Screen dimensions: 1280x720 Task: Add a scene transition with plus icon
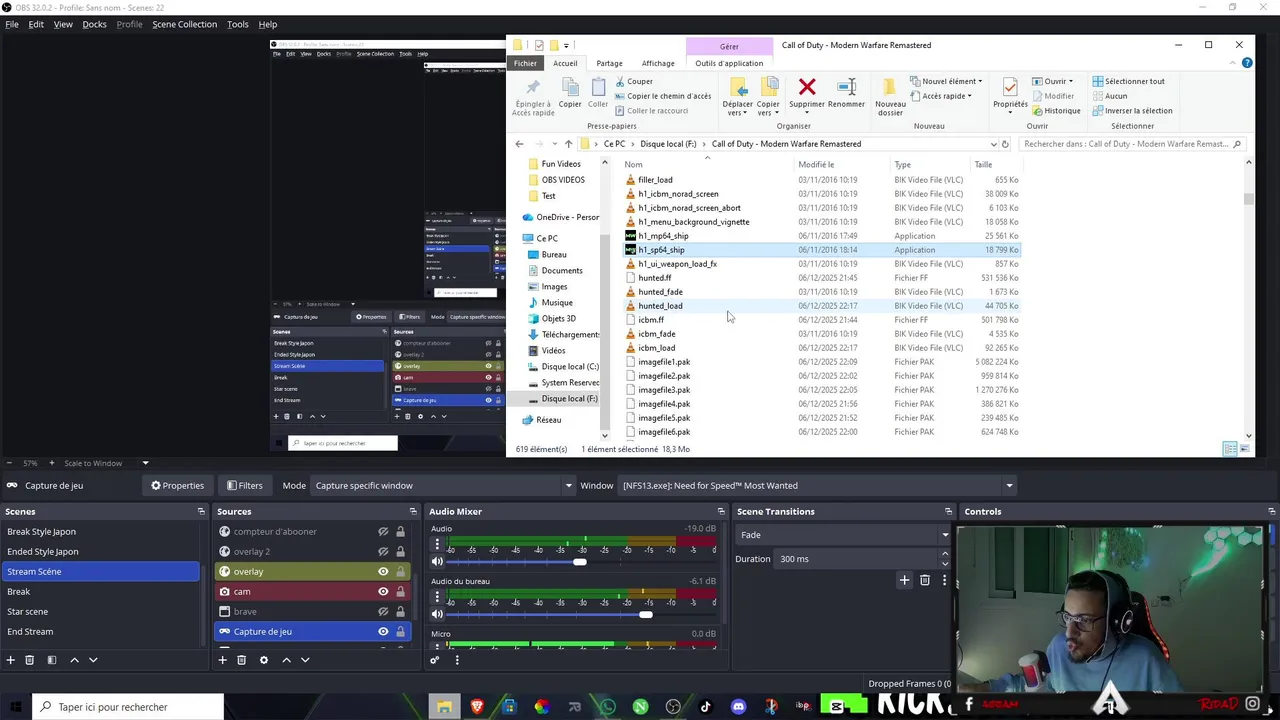click(x=904, y=580)
